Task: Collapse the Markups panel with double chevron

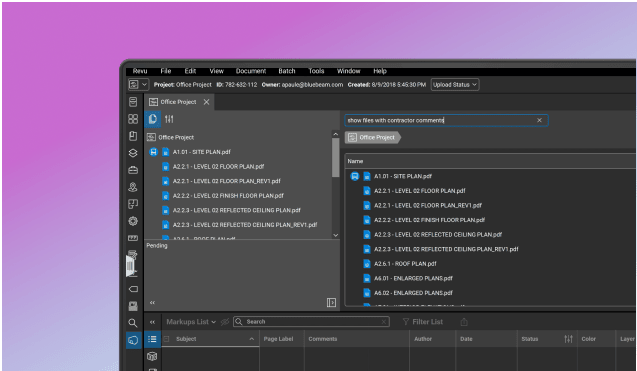Action: (x=152, y=322)
